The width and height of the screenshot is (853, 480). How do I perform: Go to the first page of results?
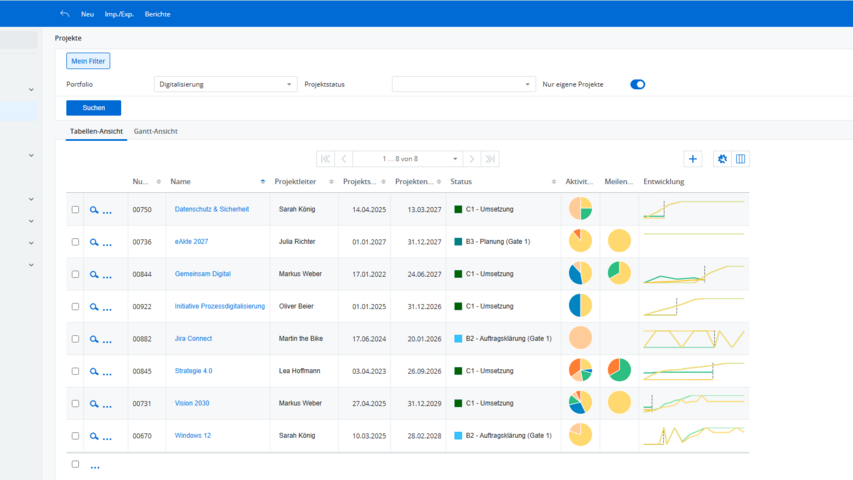click(x=325, y=159)
